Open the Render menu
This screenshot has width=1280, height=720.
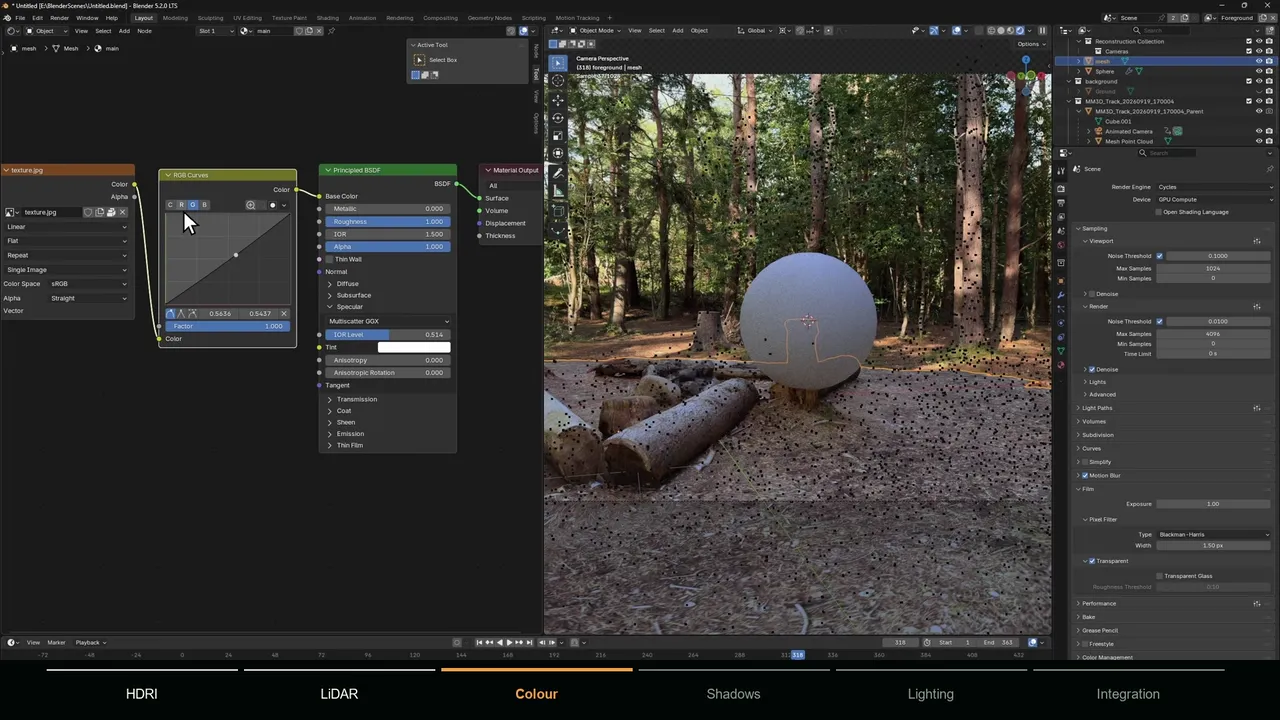59,18
